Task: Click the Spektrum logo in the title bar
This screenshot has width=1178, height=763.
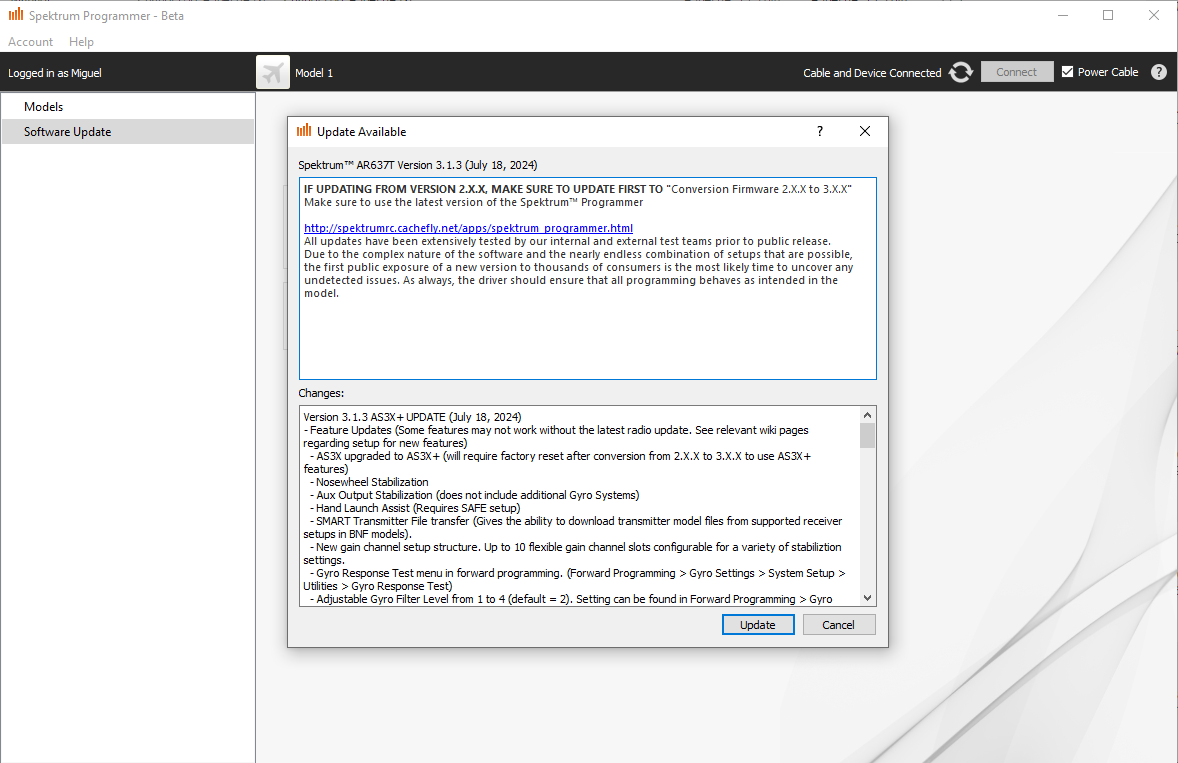Action: (16, 15)
